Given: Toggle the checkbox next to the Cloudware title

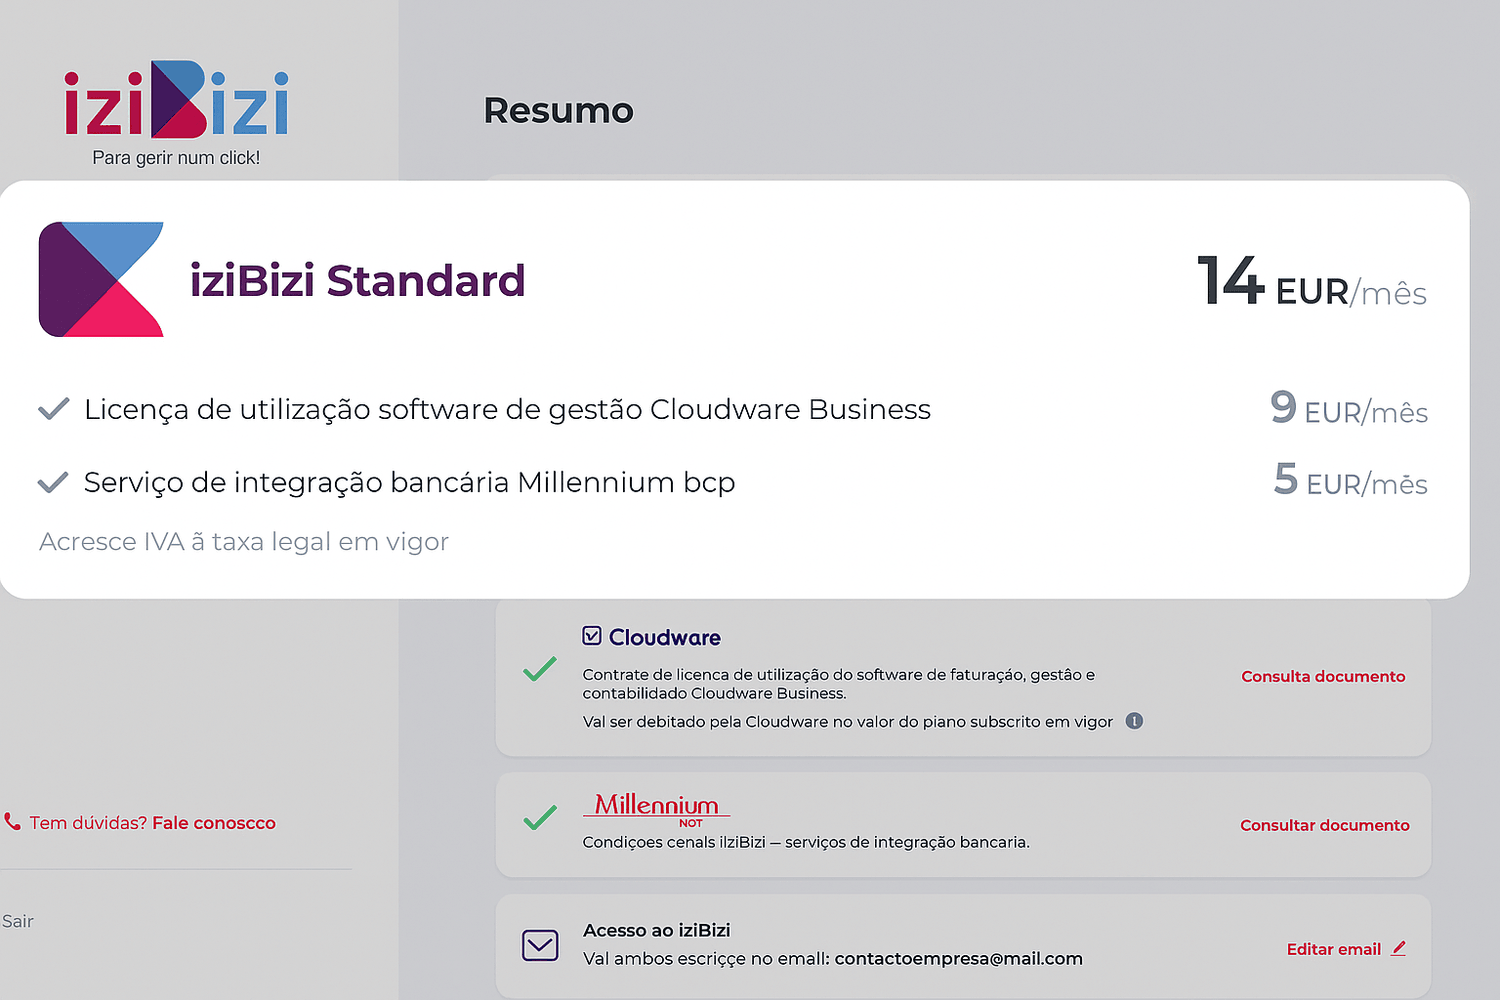Looking at the screenshot, I should click(x=592, y=636).
